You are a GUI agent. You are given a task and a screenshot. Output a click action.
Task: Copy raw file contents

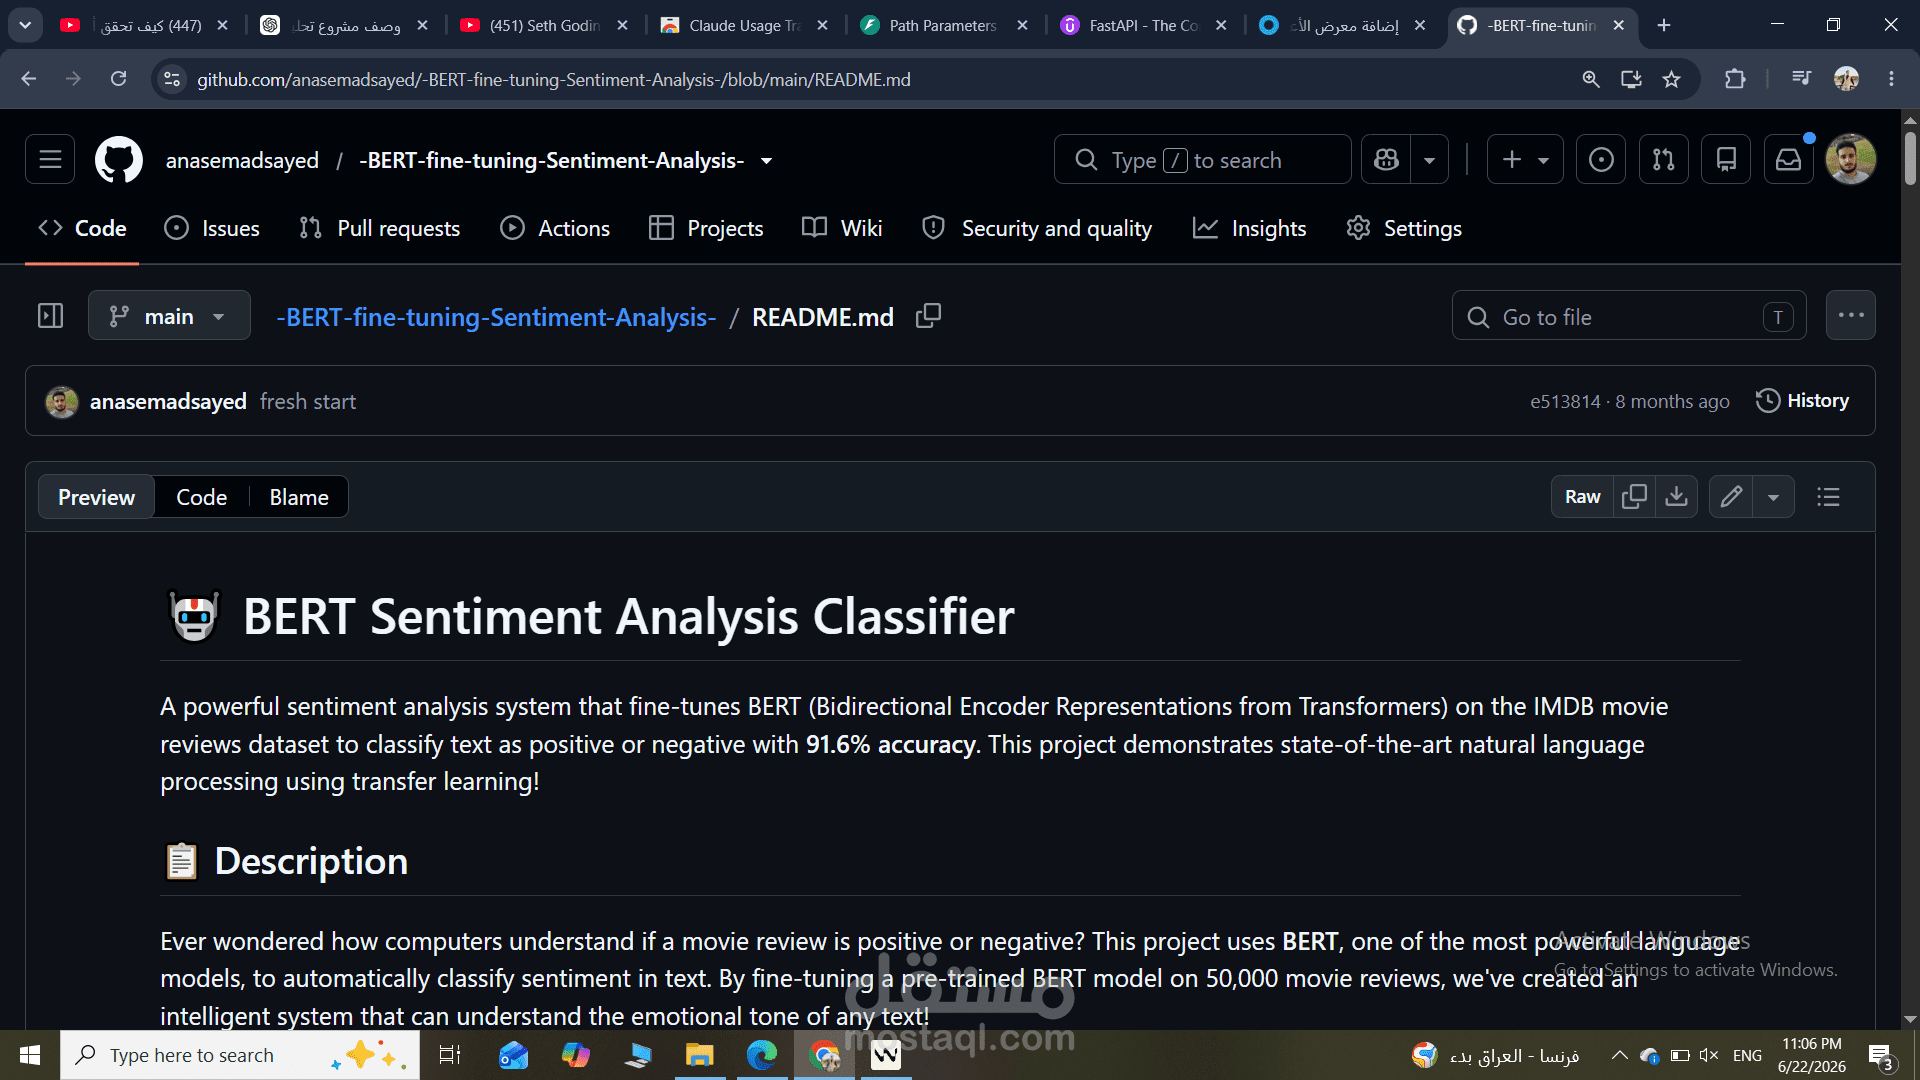click(x=1634, y=496)
